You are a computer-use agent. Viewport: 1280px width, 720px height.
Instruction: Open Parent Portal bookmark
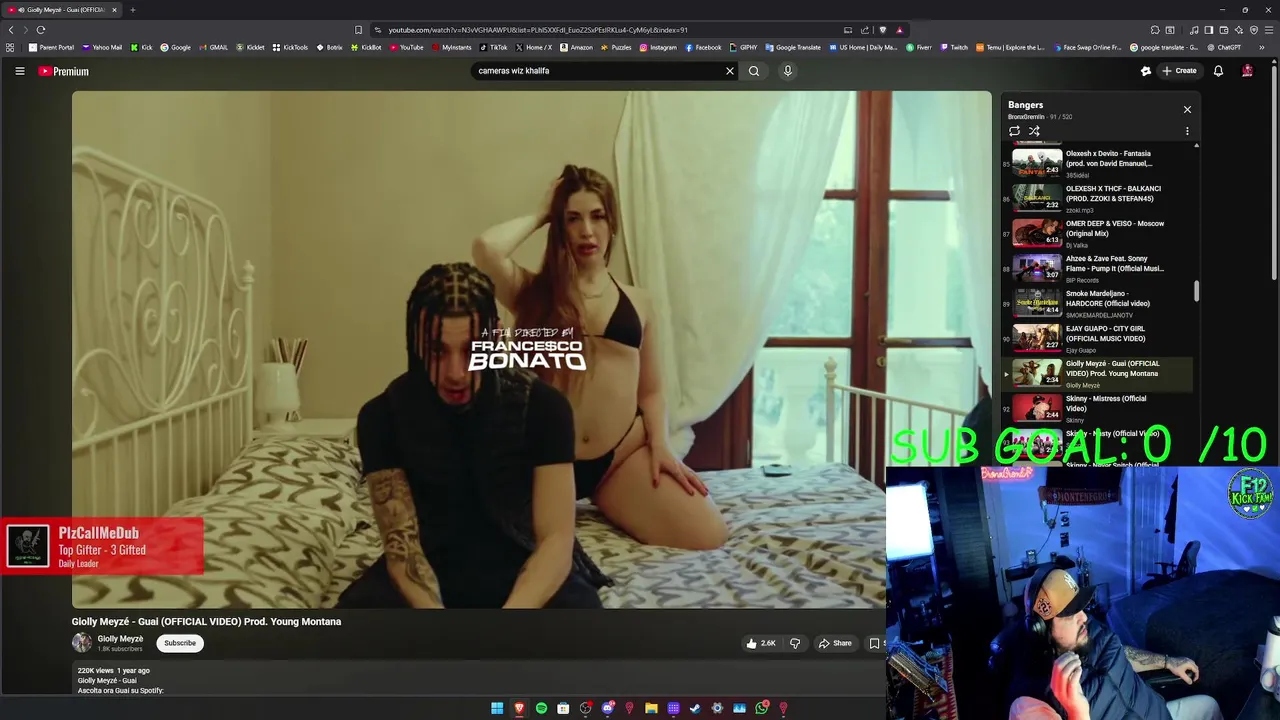point(51,47)
